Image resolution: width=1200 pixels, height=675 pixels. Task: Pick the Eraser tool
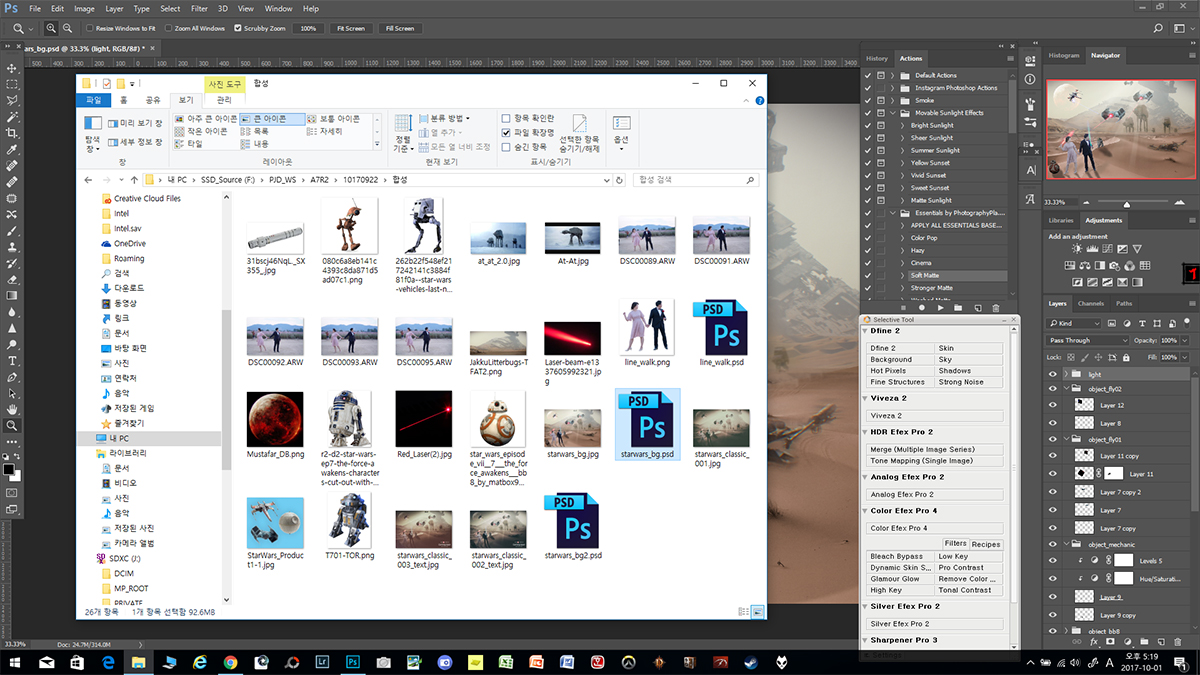12,279
